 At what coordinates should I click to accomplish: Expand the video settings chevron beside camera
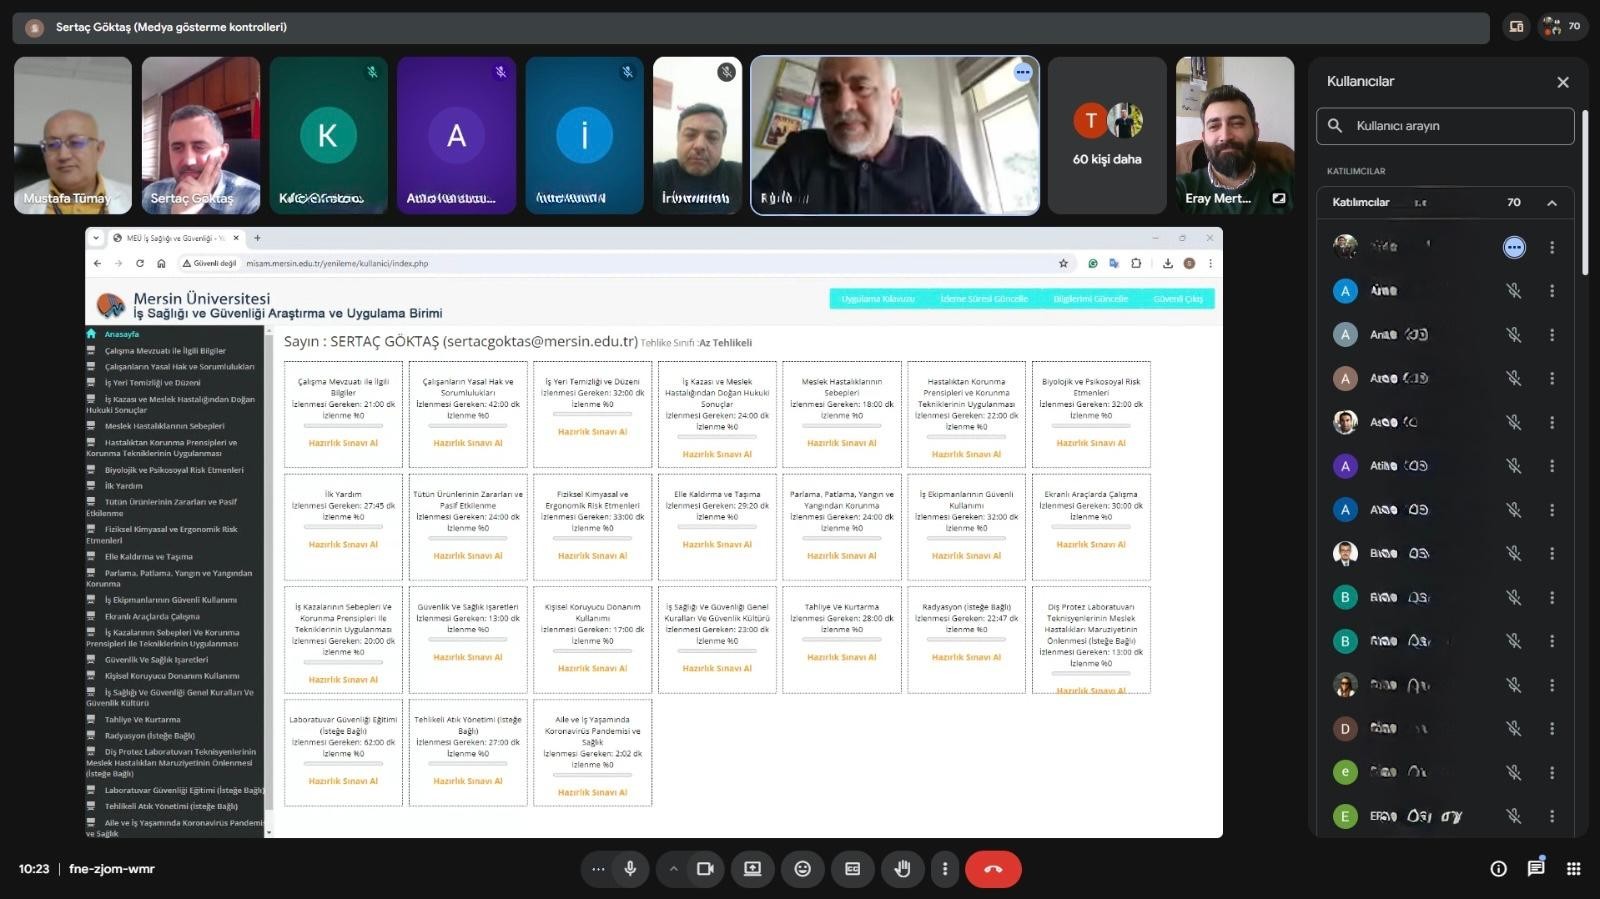pyautogui.click(x=674, y=869)
